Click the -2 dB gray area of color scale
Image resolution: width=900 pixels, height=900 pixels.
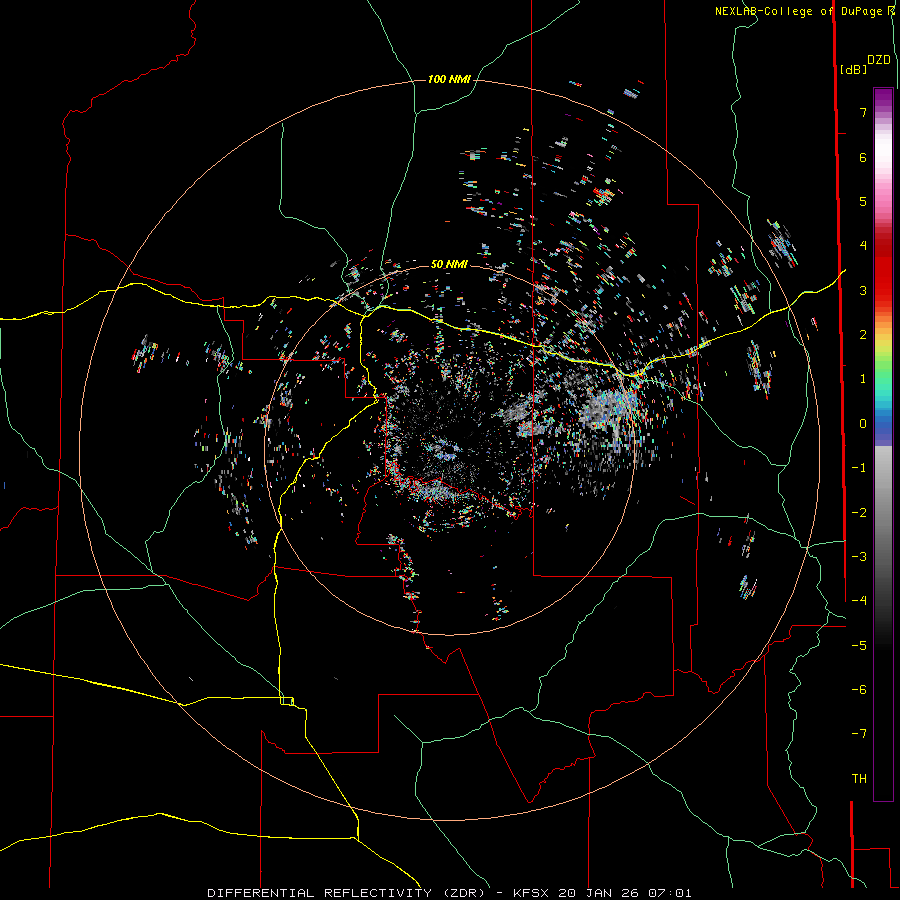click(883, 513)
